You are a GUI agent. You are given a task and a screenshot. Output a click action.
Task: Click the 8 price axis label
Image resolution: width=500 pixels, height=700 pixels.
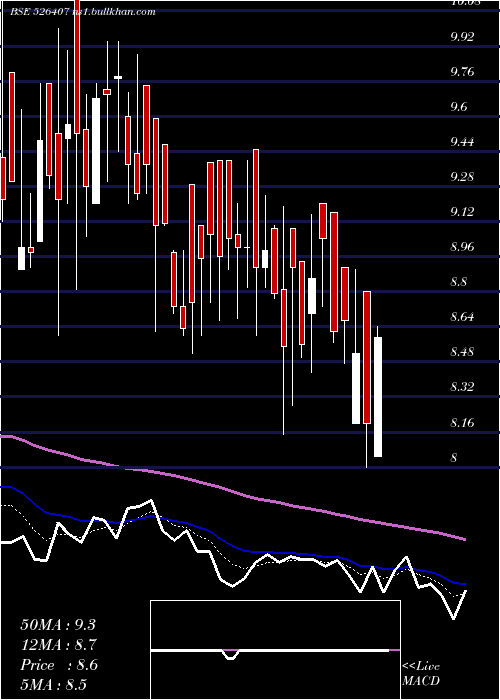coord(454,458)
